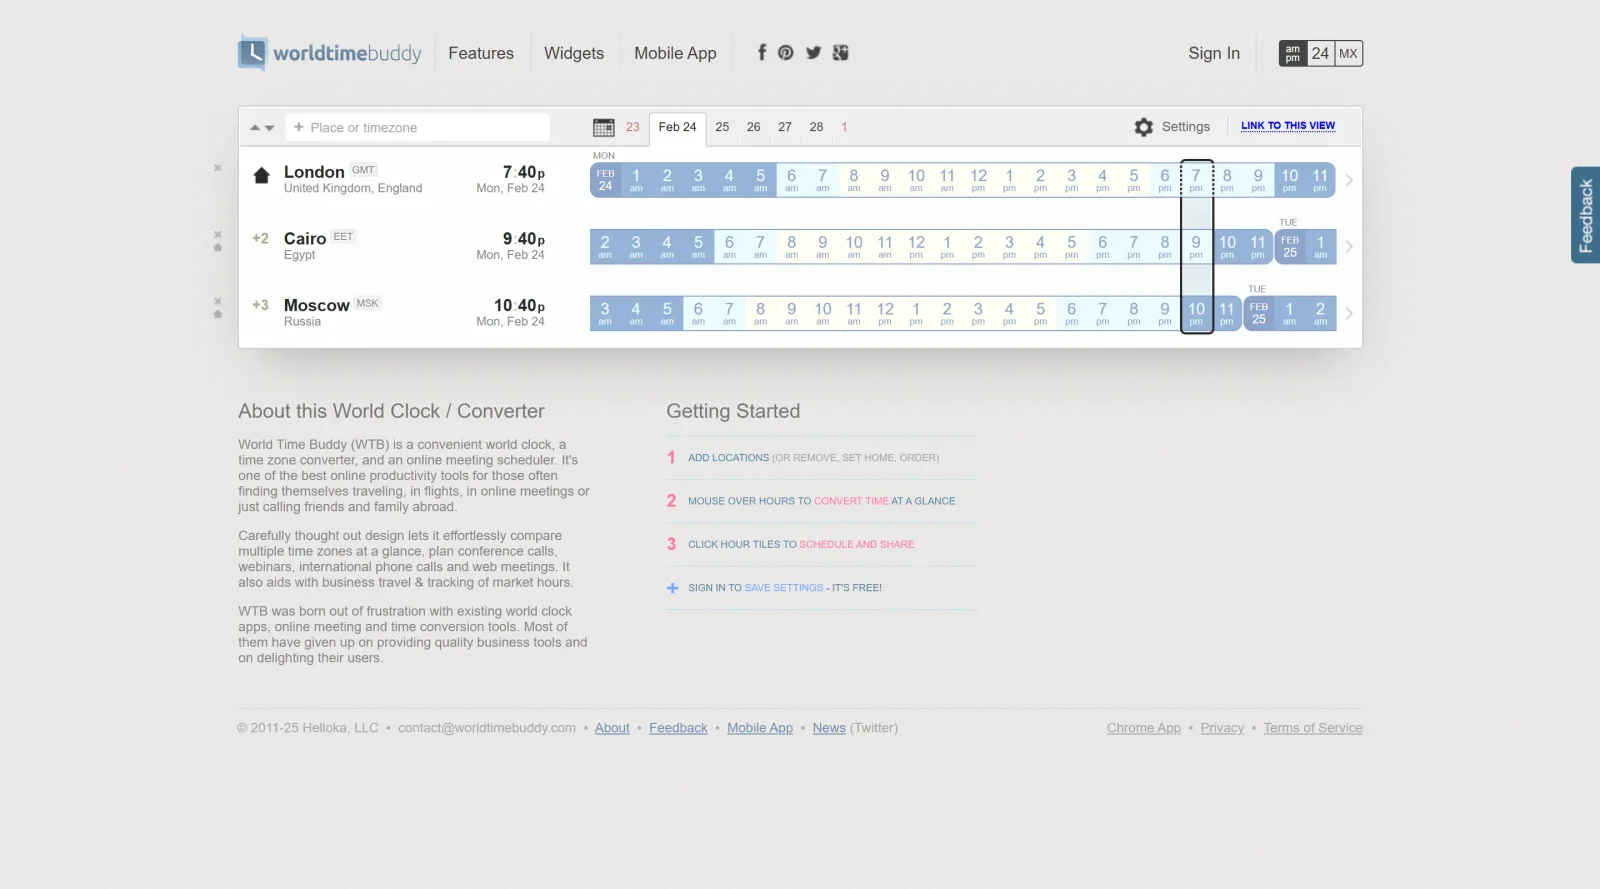Click the Place or timezone input field
Viewport: 1600px width, 889px height.
click(x=418, y=127)
